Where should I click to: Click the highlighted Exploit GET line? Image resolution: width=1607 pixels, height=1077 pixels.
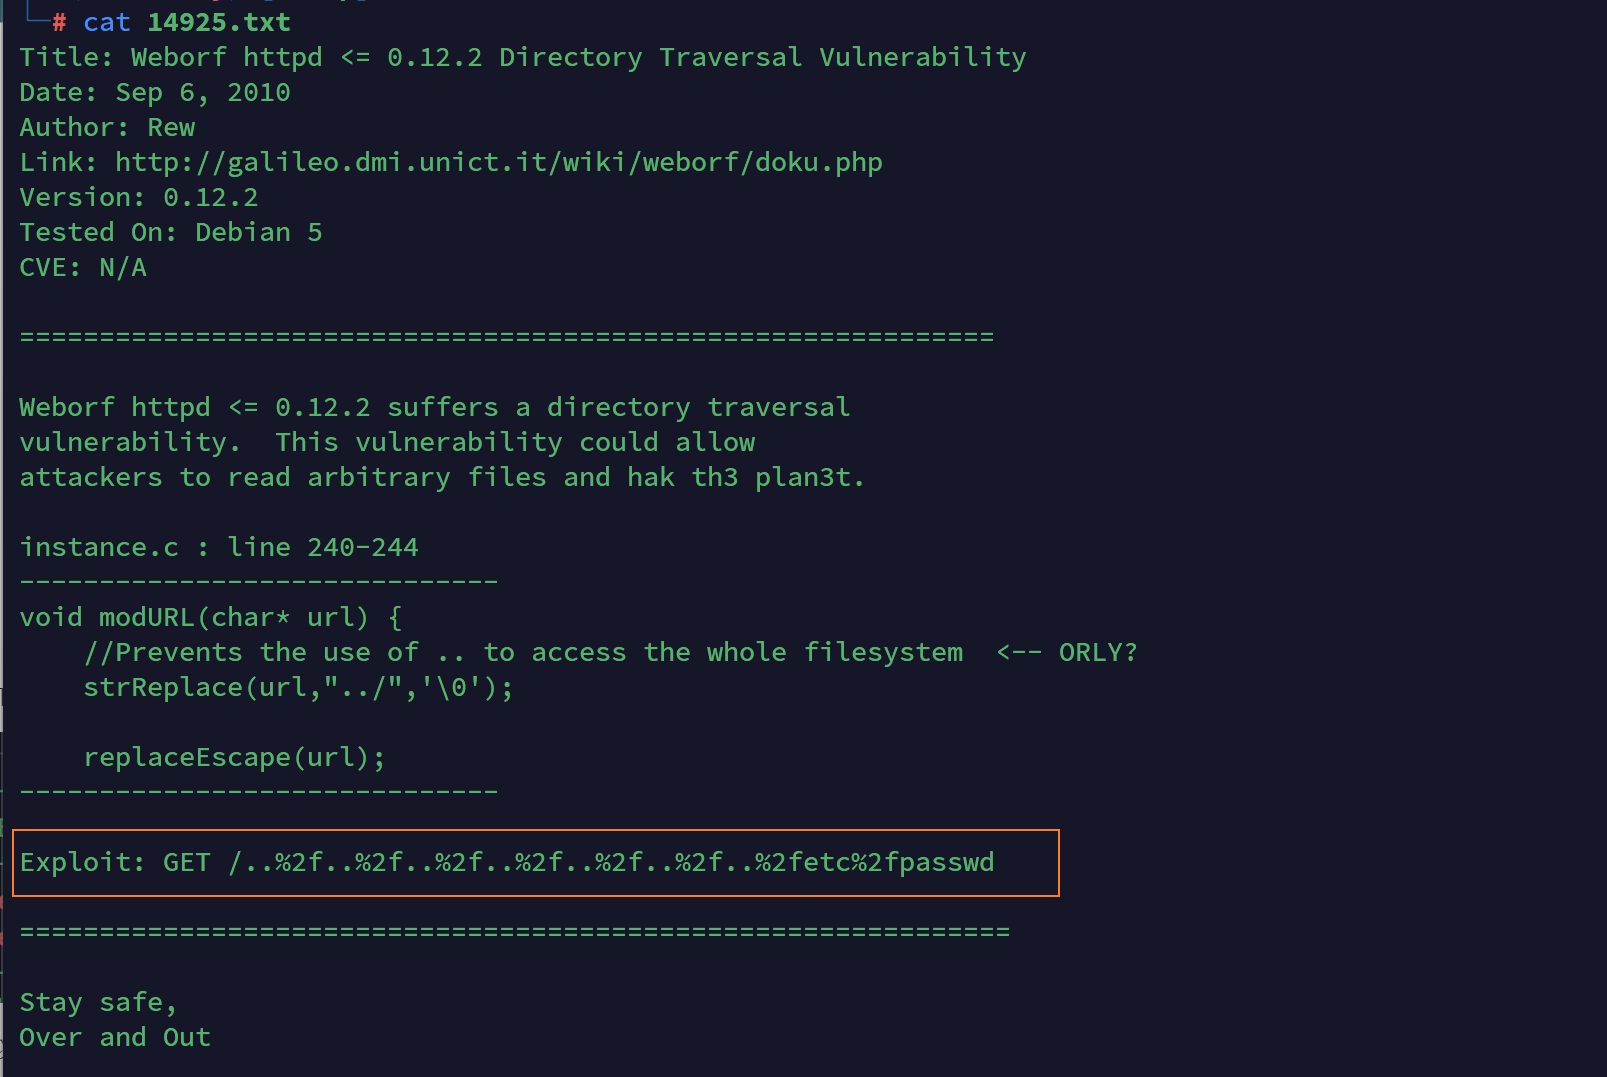click(x=507, y=862)
